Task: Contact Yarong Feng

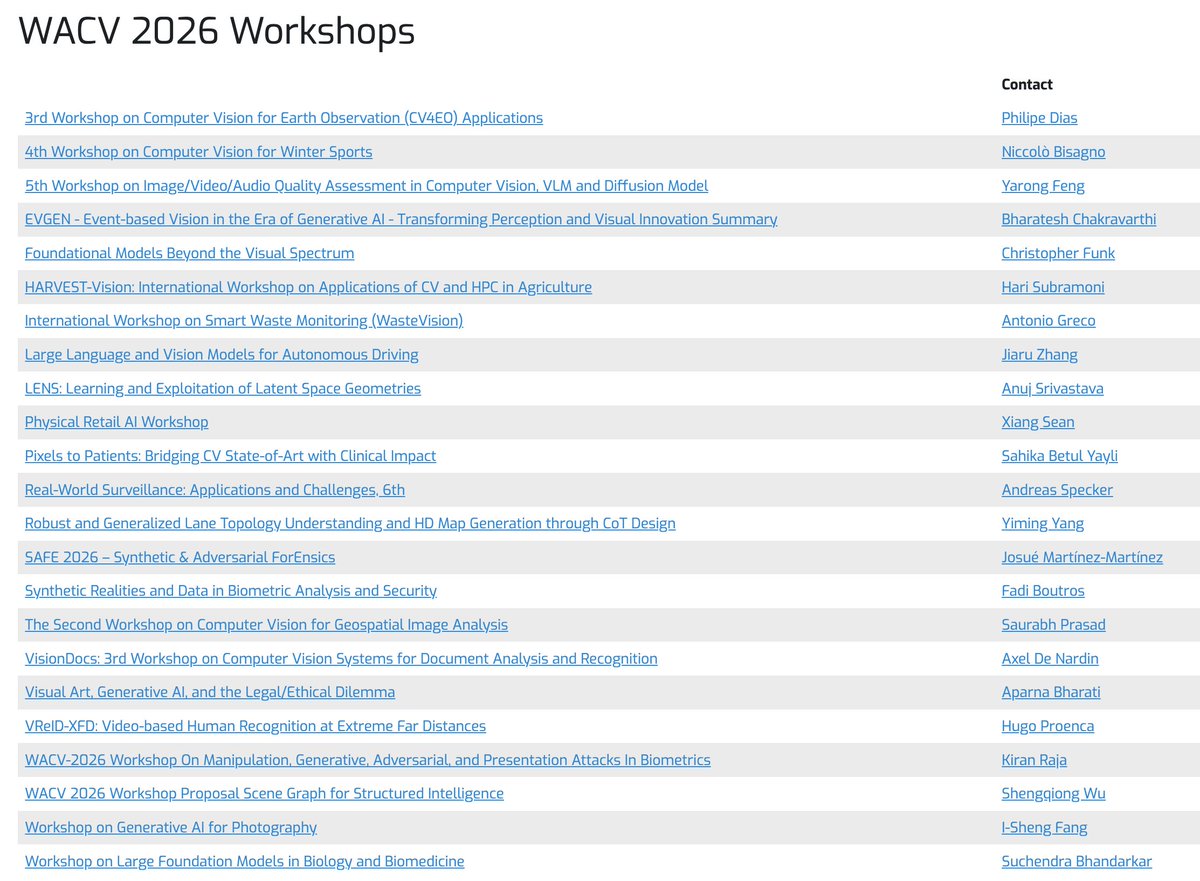Action: (1043, 186)
